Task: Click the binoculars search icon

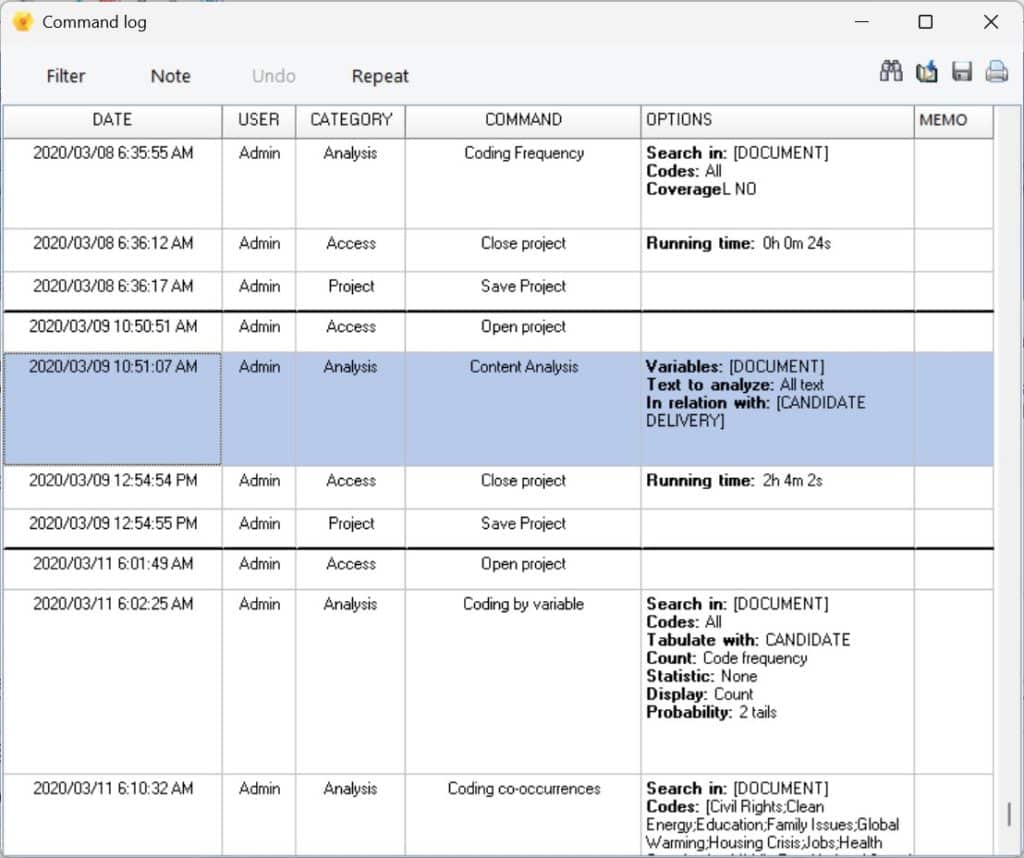Action: [x=891, y=71]
